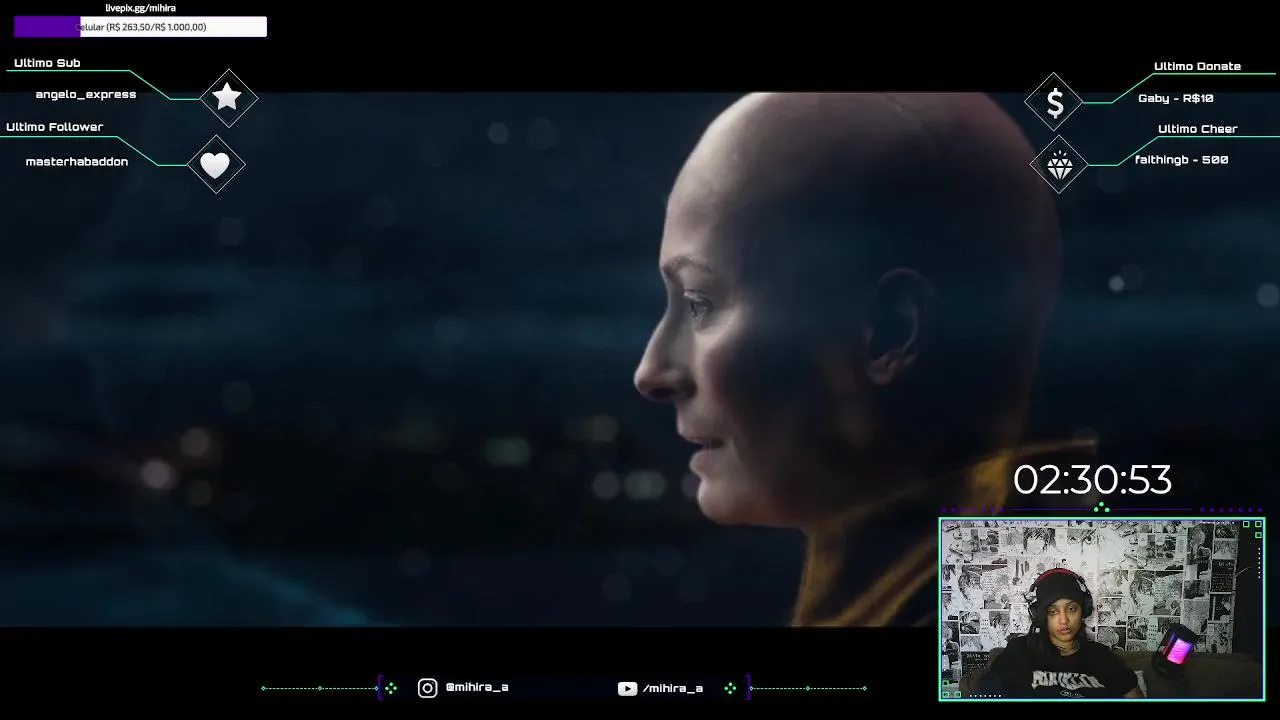
Task: Click the "Ultimo Donate" label
Action: 1197,66
